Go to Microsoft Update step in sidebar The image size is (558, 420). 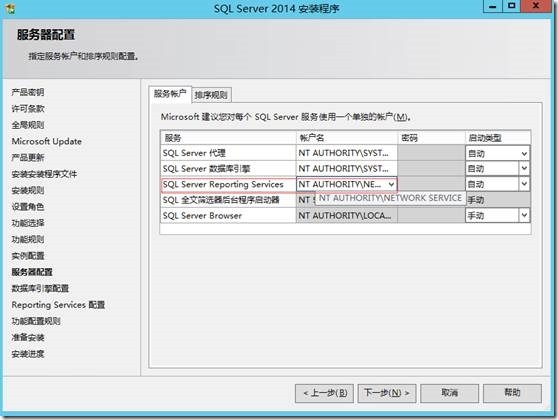point(47,141)
